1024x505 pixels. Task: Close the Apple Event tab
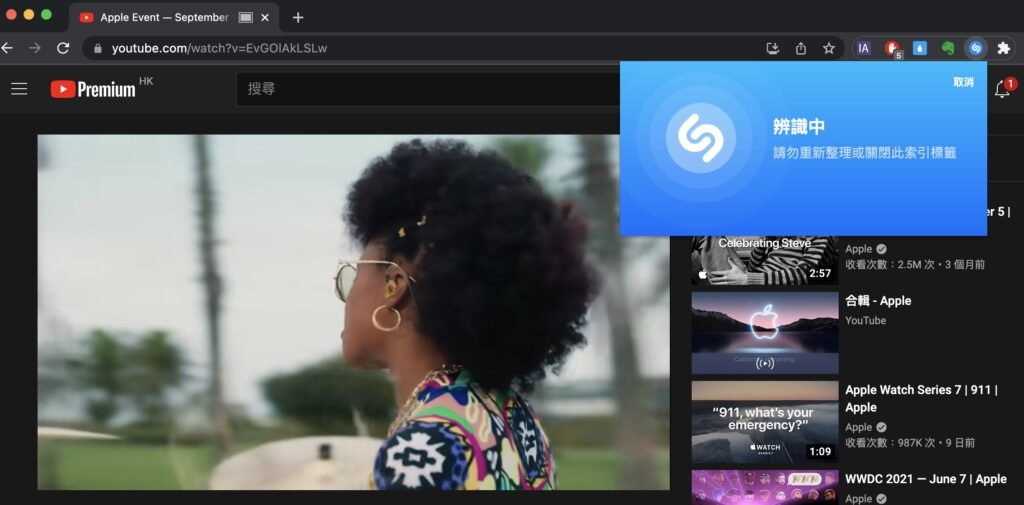(x=264, y=18)
